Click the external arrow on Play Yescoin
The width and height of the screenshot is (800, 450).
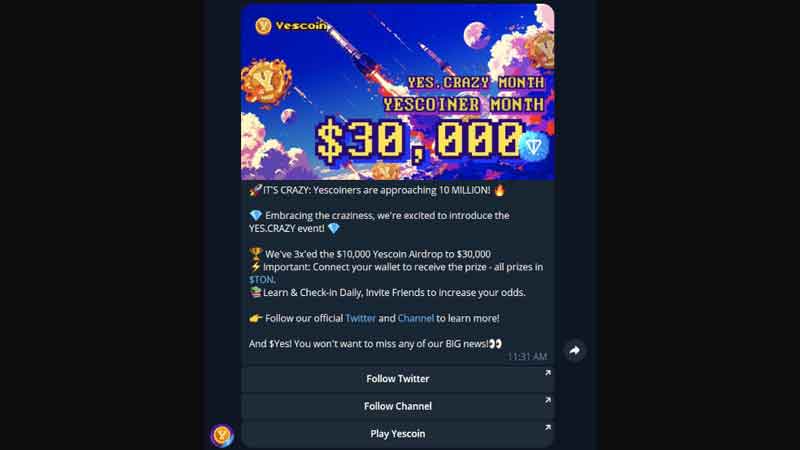point(547,428)
